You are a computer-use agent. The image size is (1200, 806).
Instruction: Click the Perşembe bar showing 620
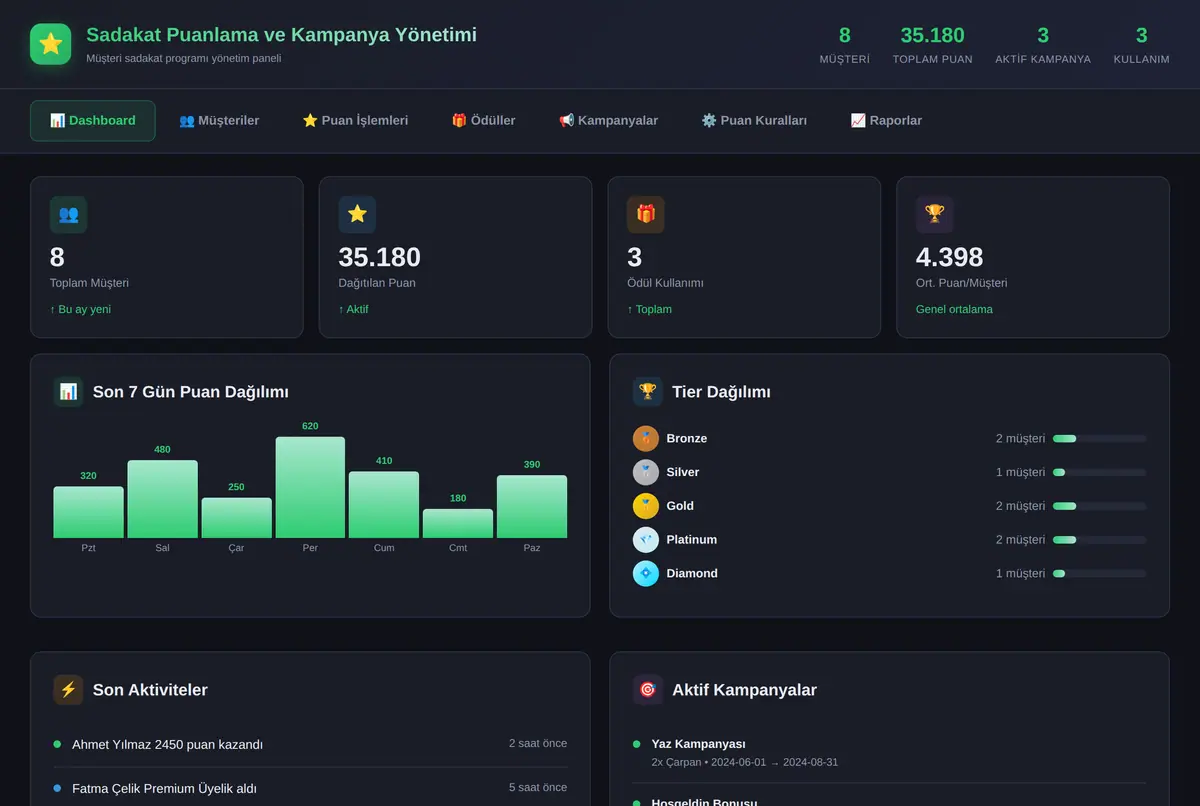tap(310, 487)
